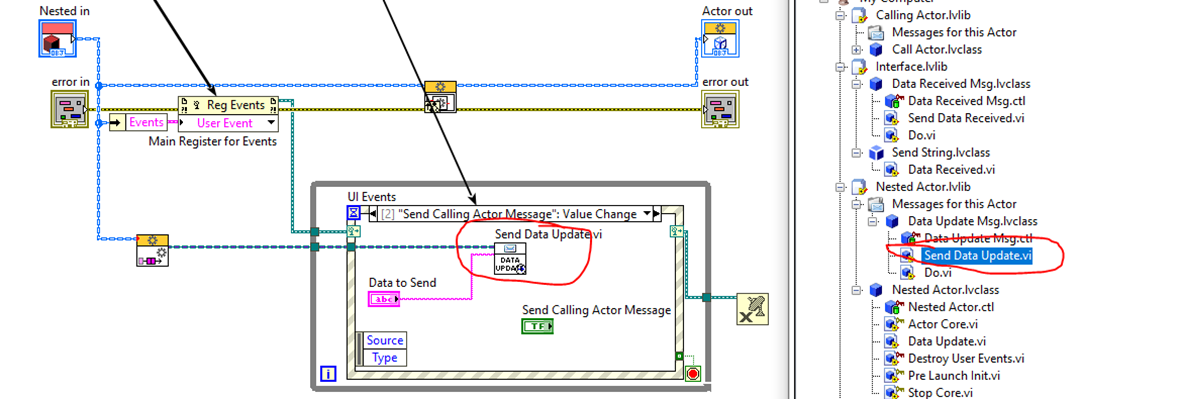Collapse Nested Actor.lvclass
1179x399 pixels.
856,290
